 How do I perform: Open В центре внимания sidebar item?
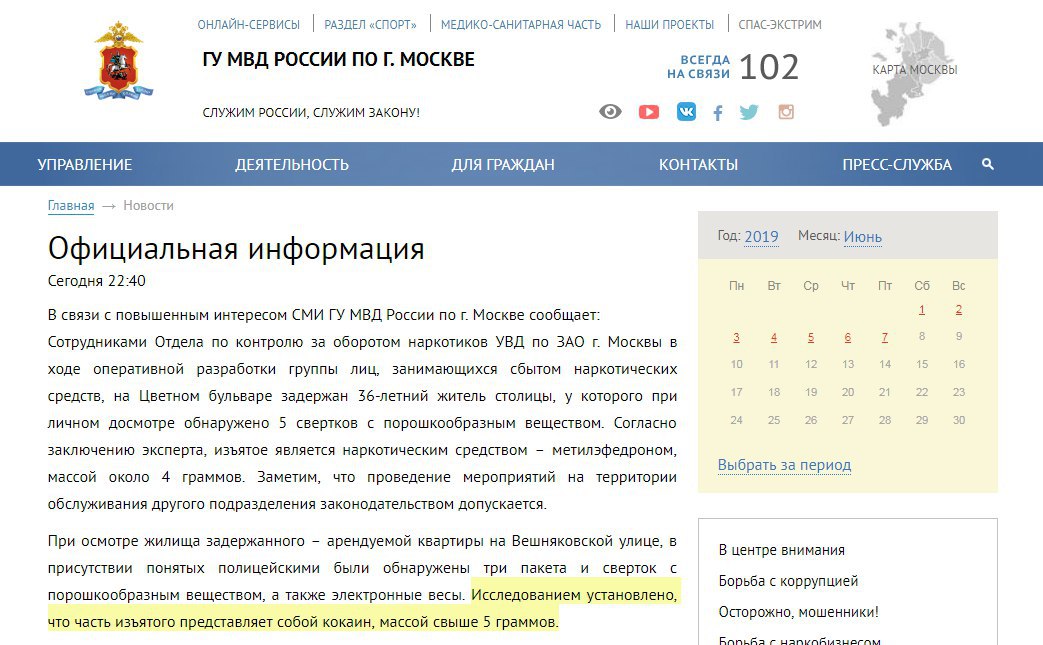point(782,550)
